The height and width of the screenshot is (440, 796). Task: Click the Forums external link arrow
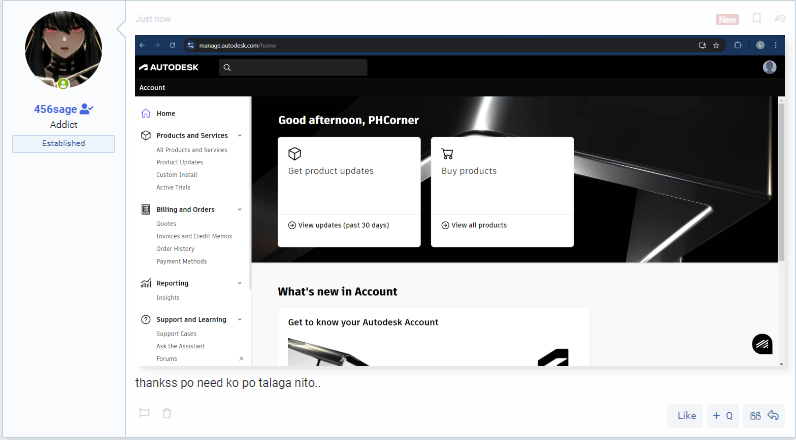(x=241, y=359)
